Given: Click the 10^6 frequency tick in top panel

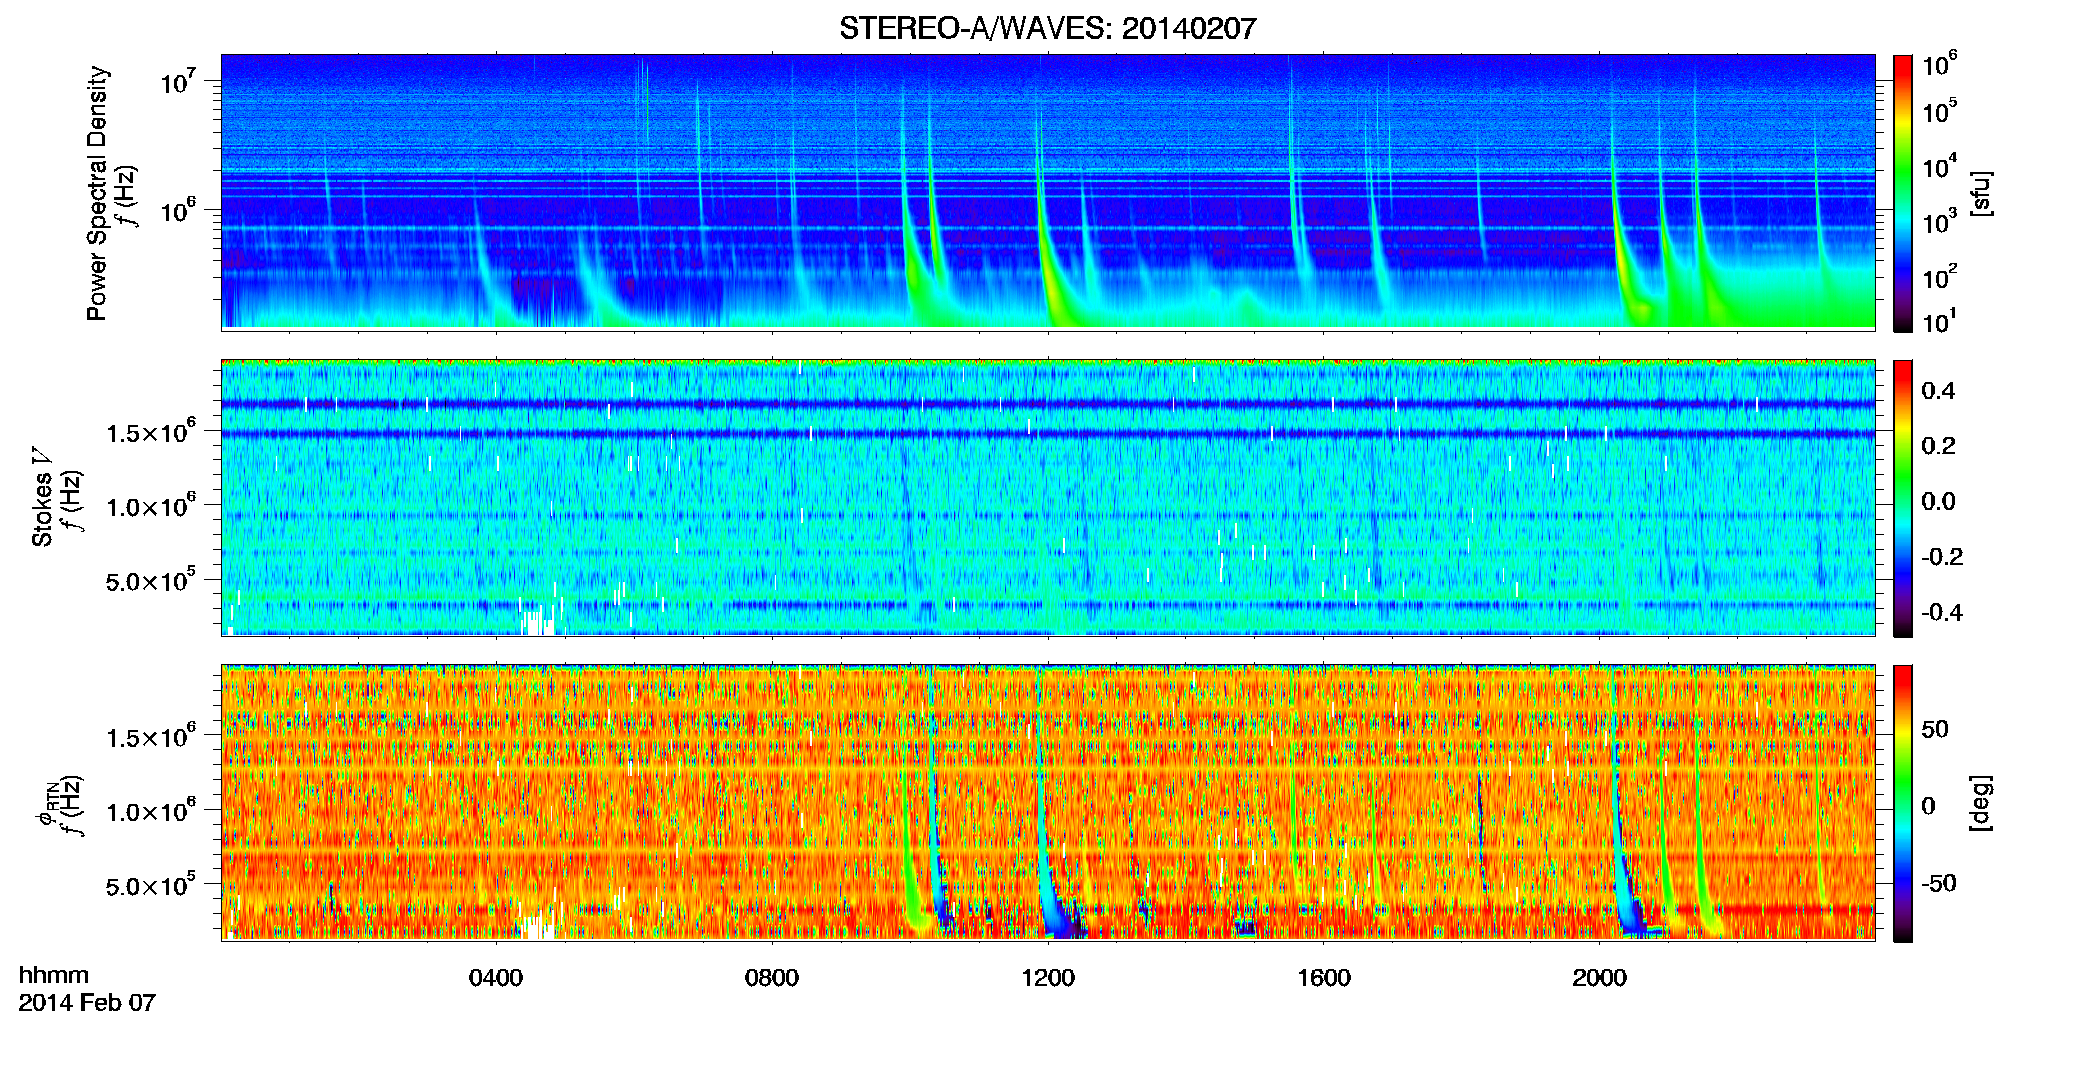Looking at the screenshot, I should click(178, 210).
